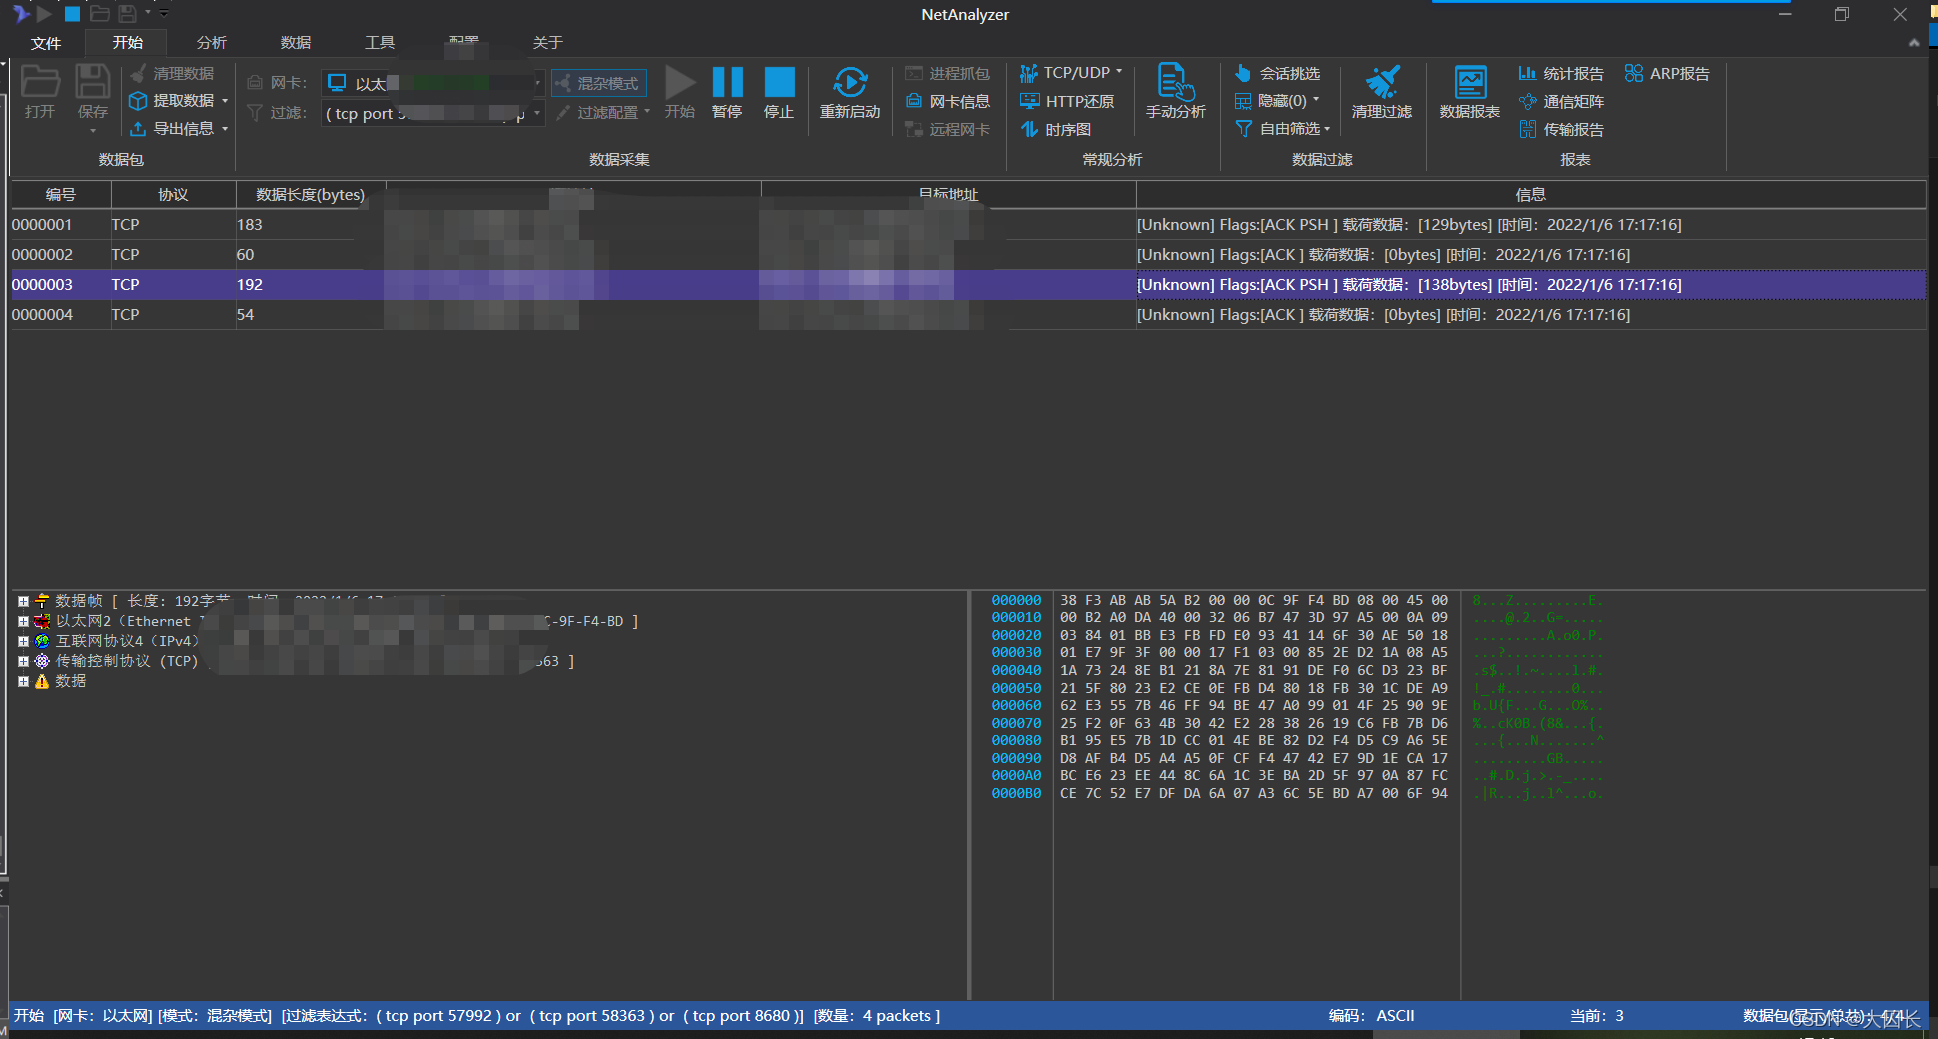Click hex offset 0000B0 row
The width and height of the screenshot is (1938, 1039).
[1016, 793]
